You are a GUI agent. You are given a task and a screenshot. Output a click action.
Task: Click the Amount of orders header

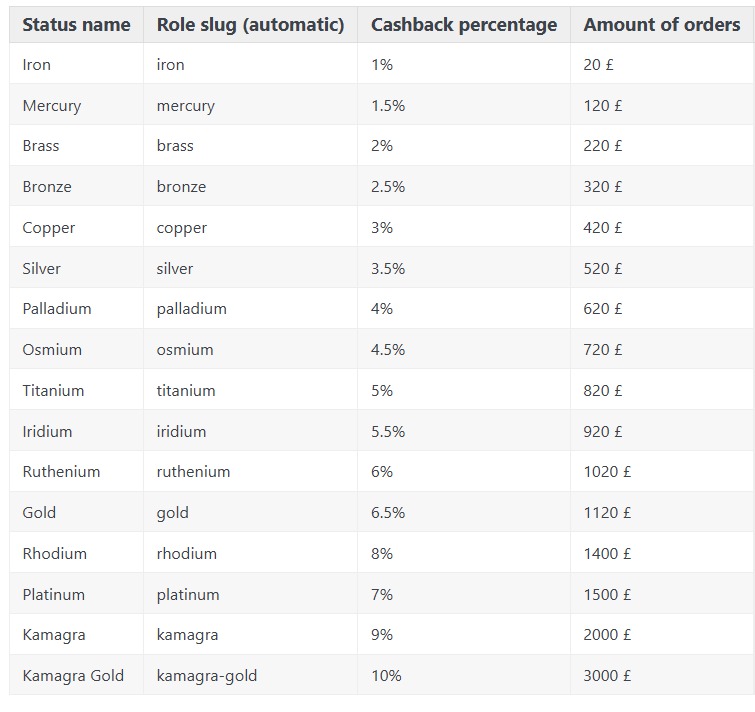(x=662, y=25)
